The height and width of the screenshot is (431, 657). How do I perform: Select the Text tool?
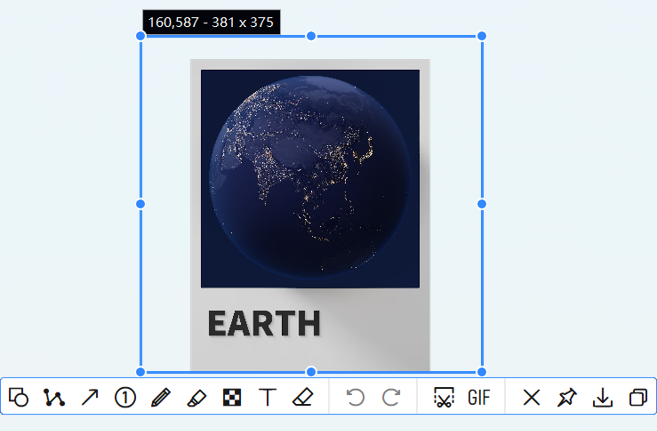[x=267, y=397]
